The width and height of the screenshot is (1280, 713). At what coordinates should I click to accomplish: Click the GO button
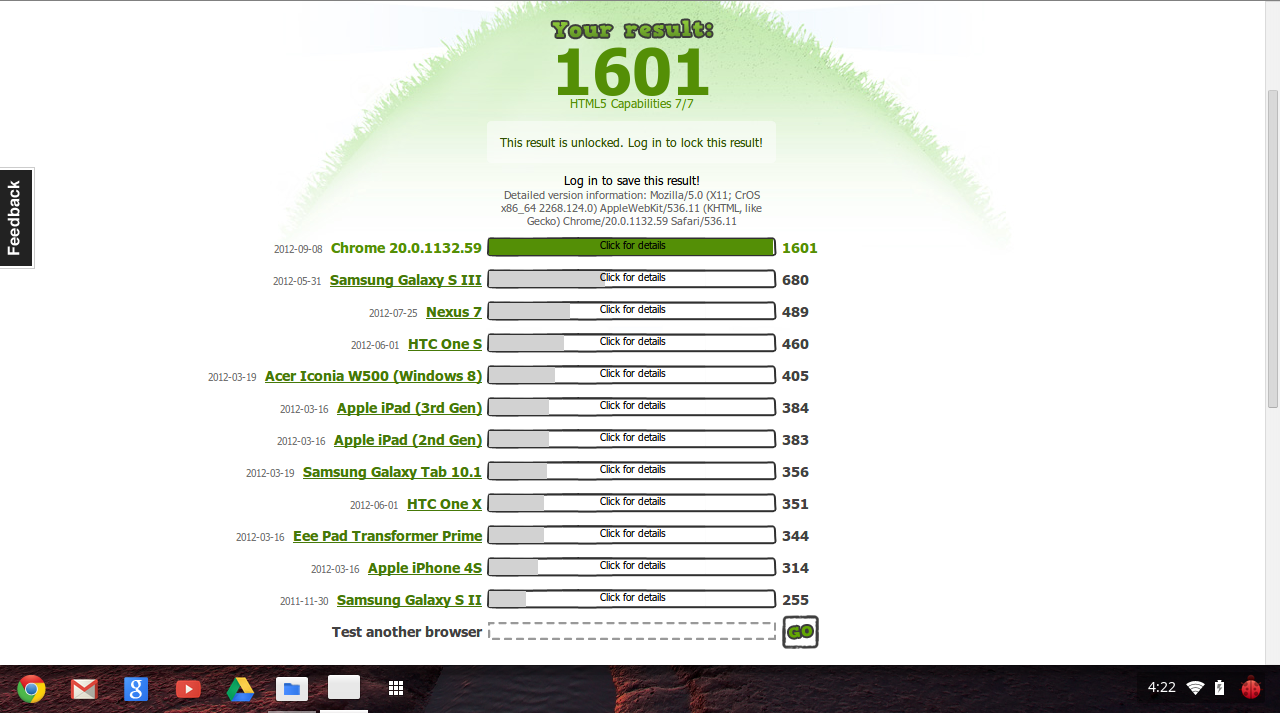tap(800, 632)
